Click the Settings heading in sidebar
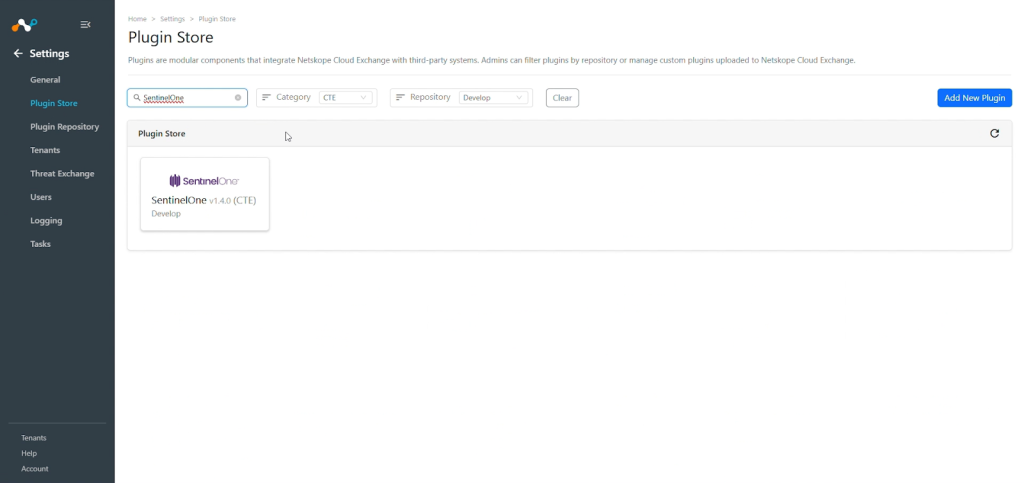The height and width of the screenshot is (483, 1024). pos(49,54)
